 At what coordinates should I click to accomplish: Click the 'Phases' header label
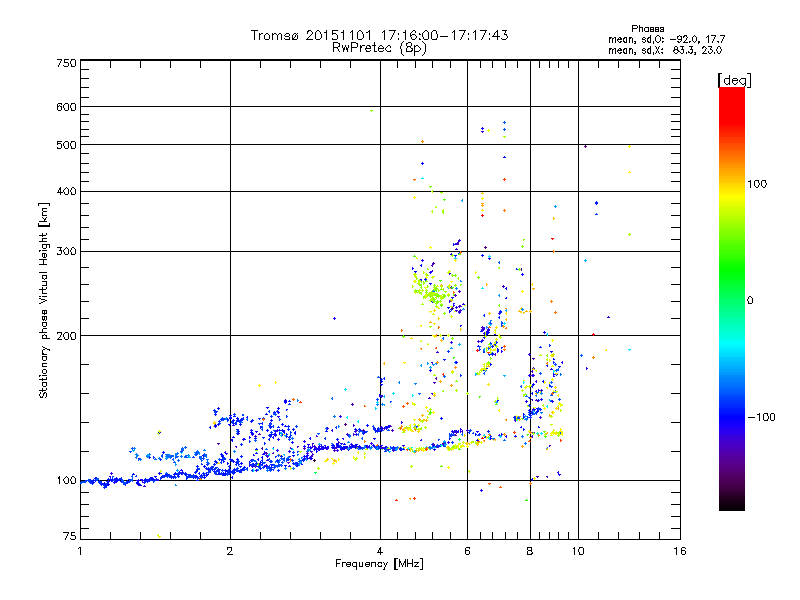pyautogui.click(x=647, y=29)
